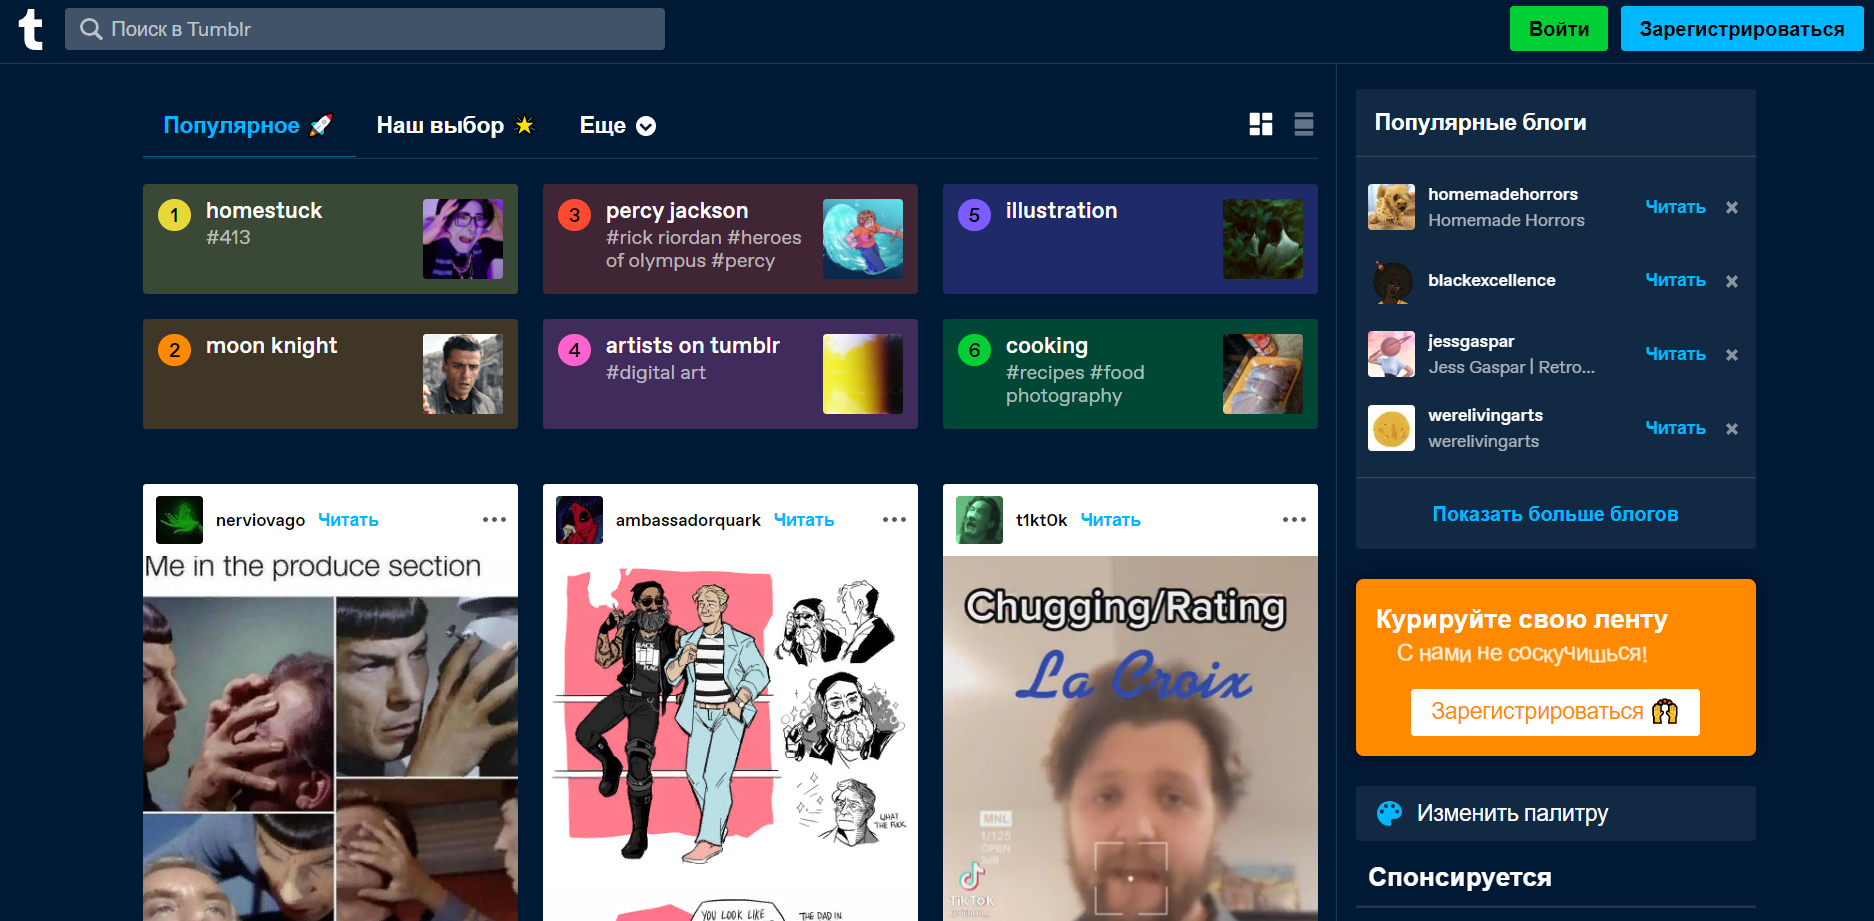
Task: Follow nerviovago via Читать link
Action: [x=348, y=520]
